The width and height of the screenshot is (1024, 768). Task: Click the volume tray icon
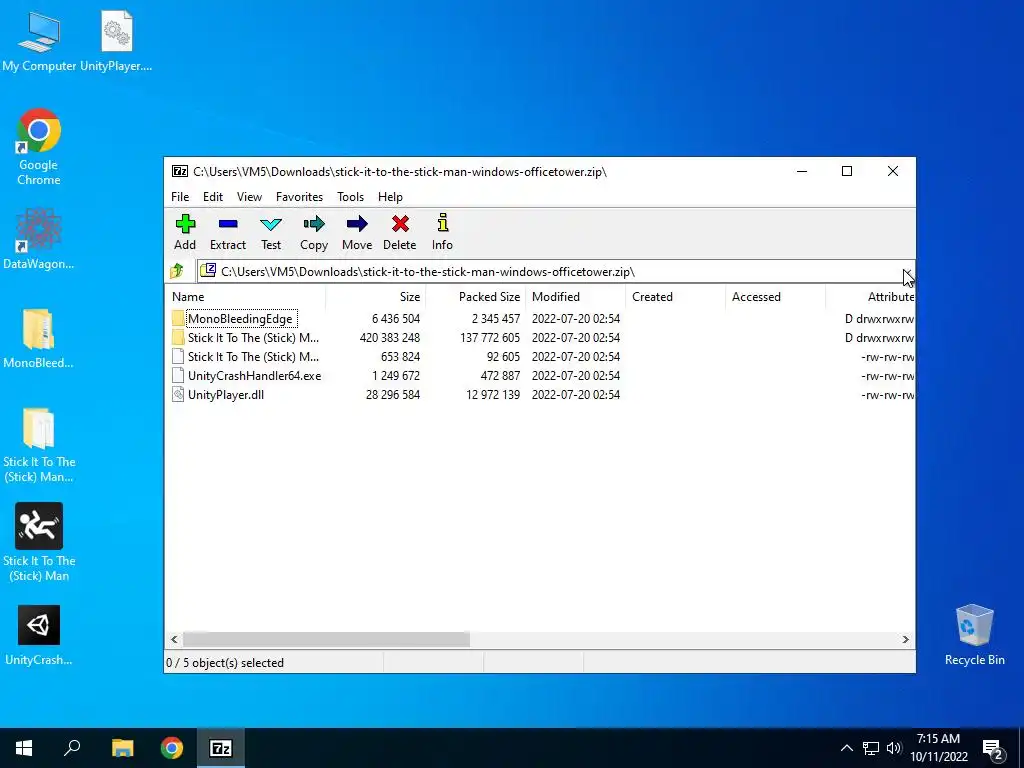point(894,748)
